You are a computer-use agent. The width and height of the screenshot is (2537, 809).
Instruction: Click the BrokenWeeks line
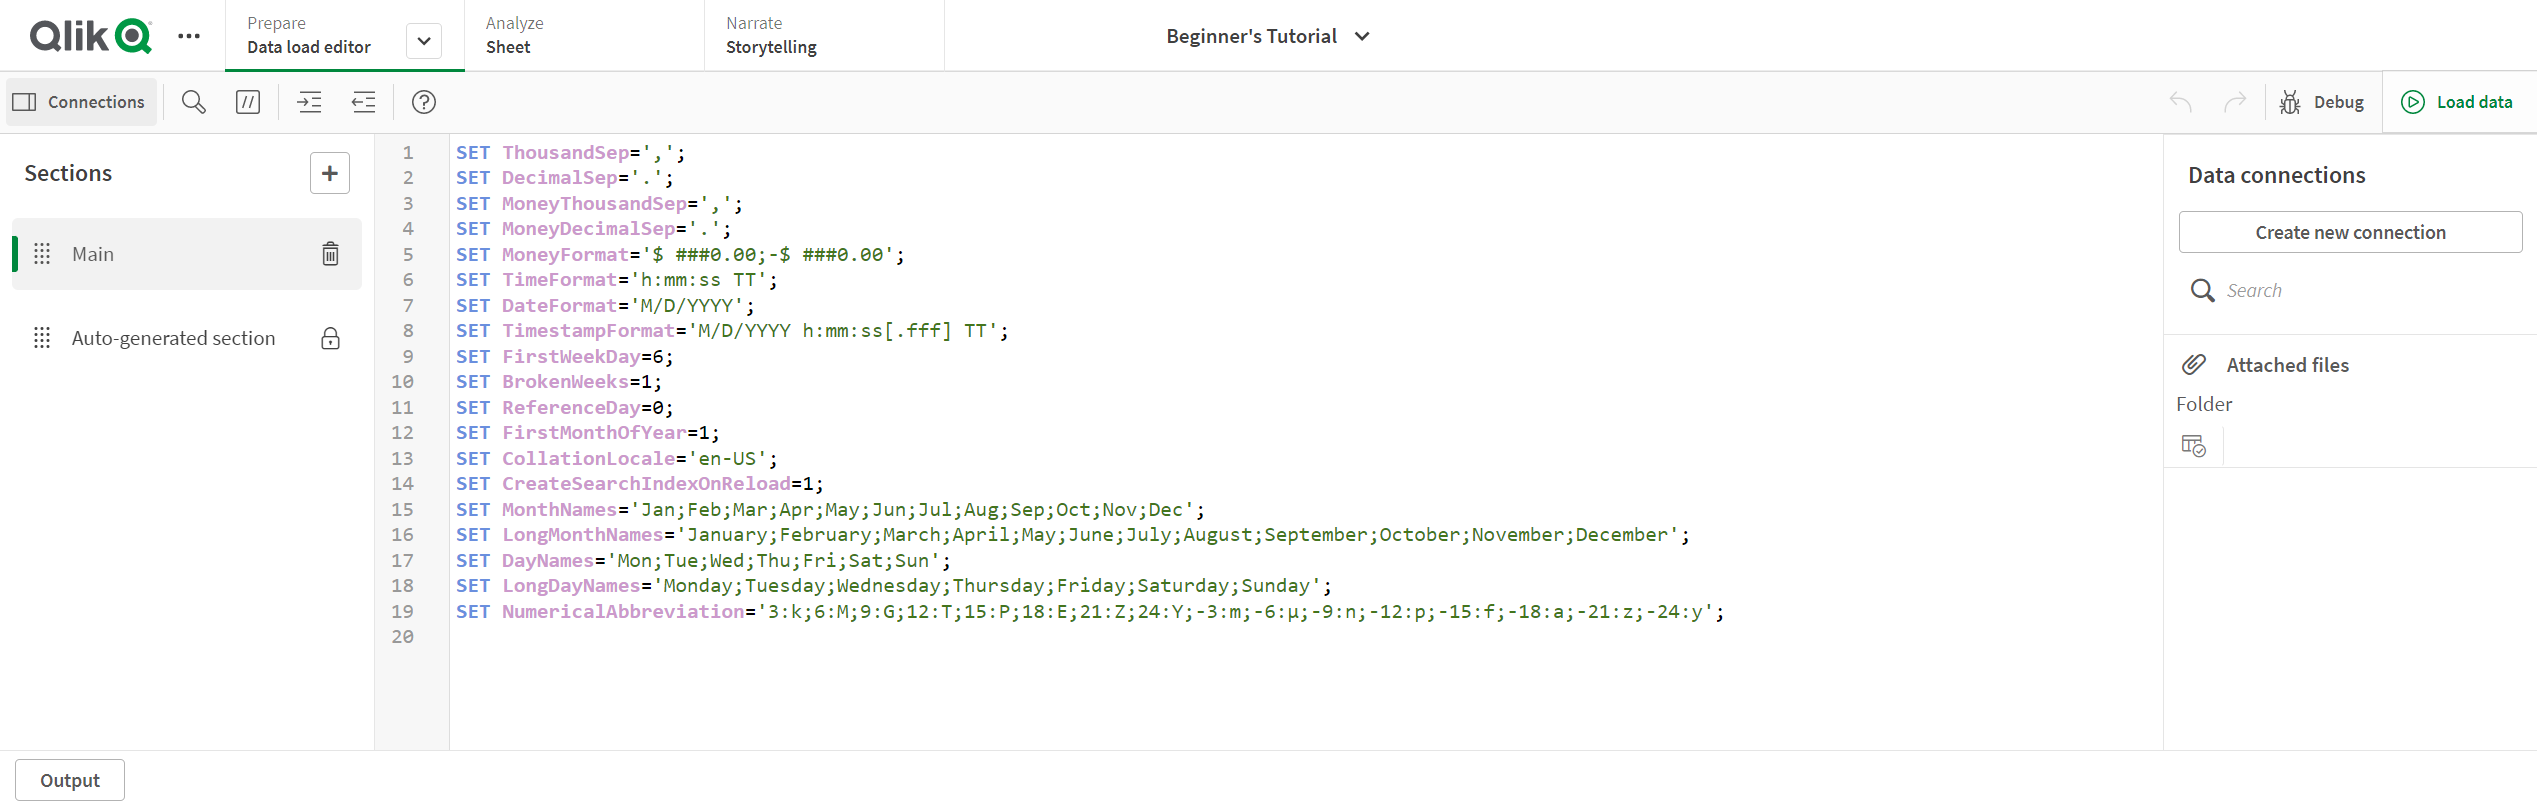(559, 382)
